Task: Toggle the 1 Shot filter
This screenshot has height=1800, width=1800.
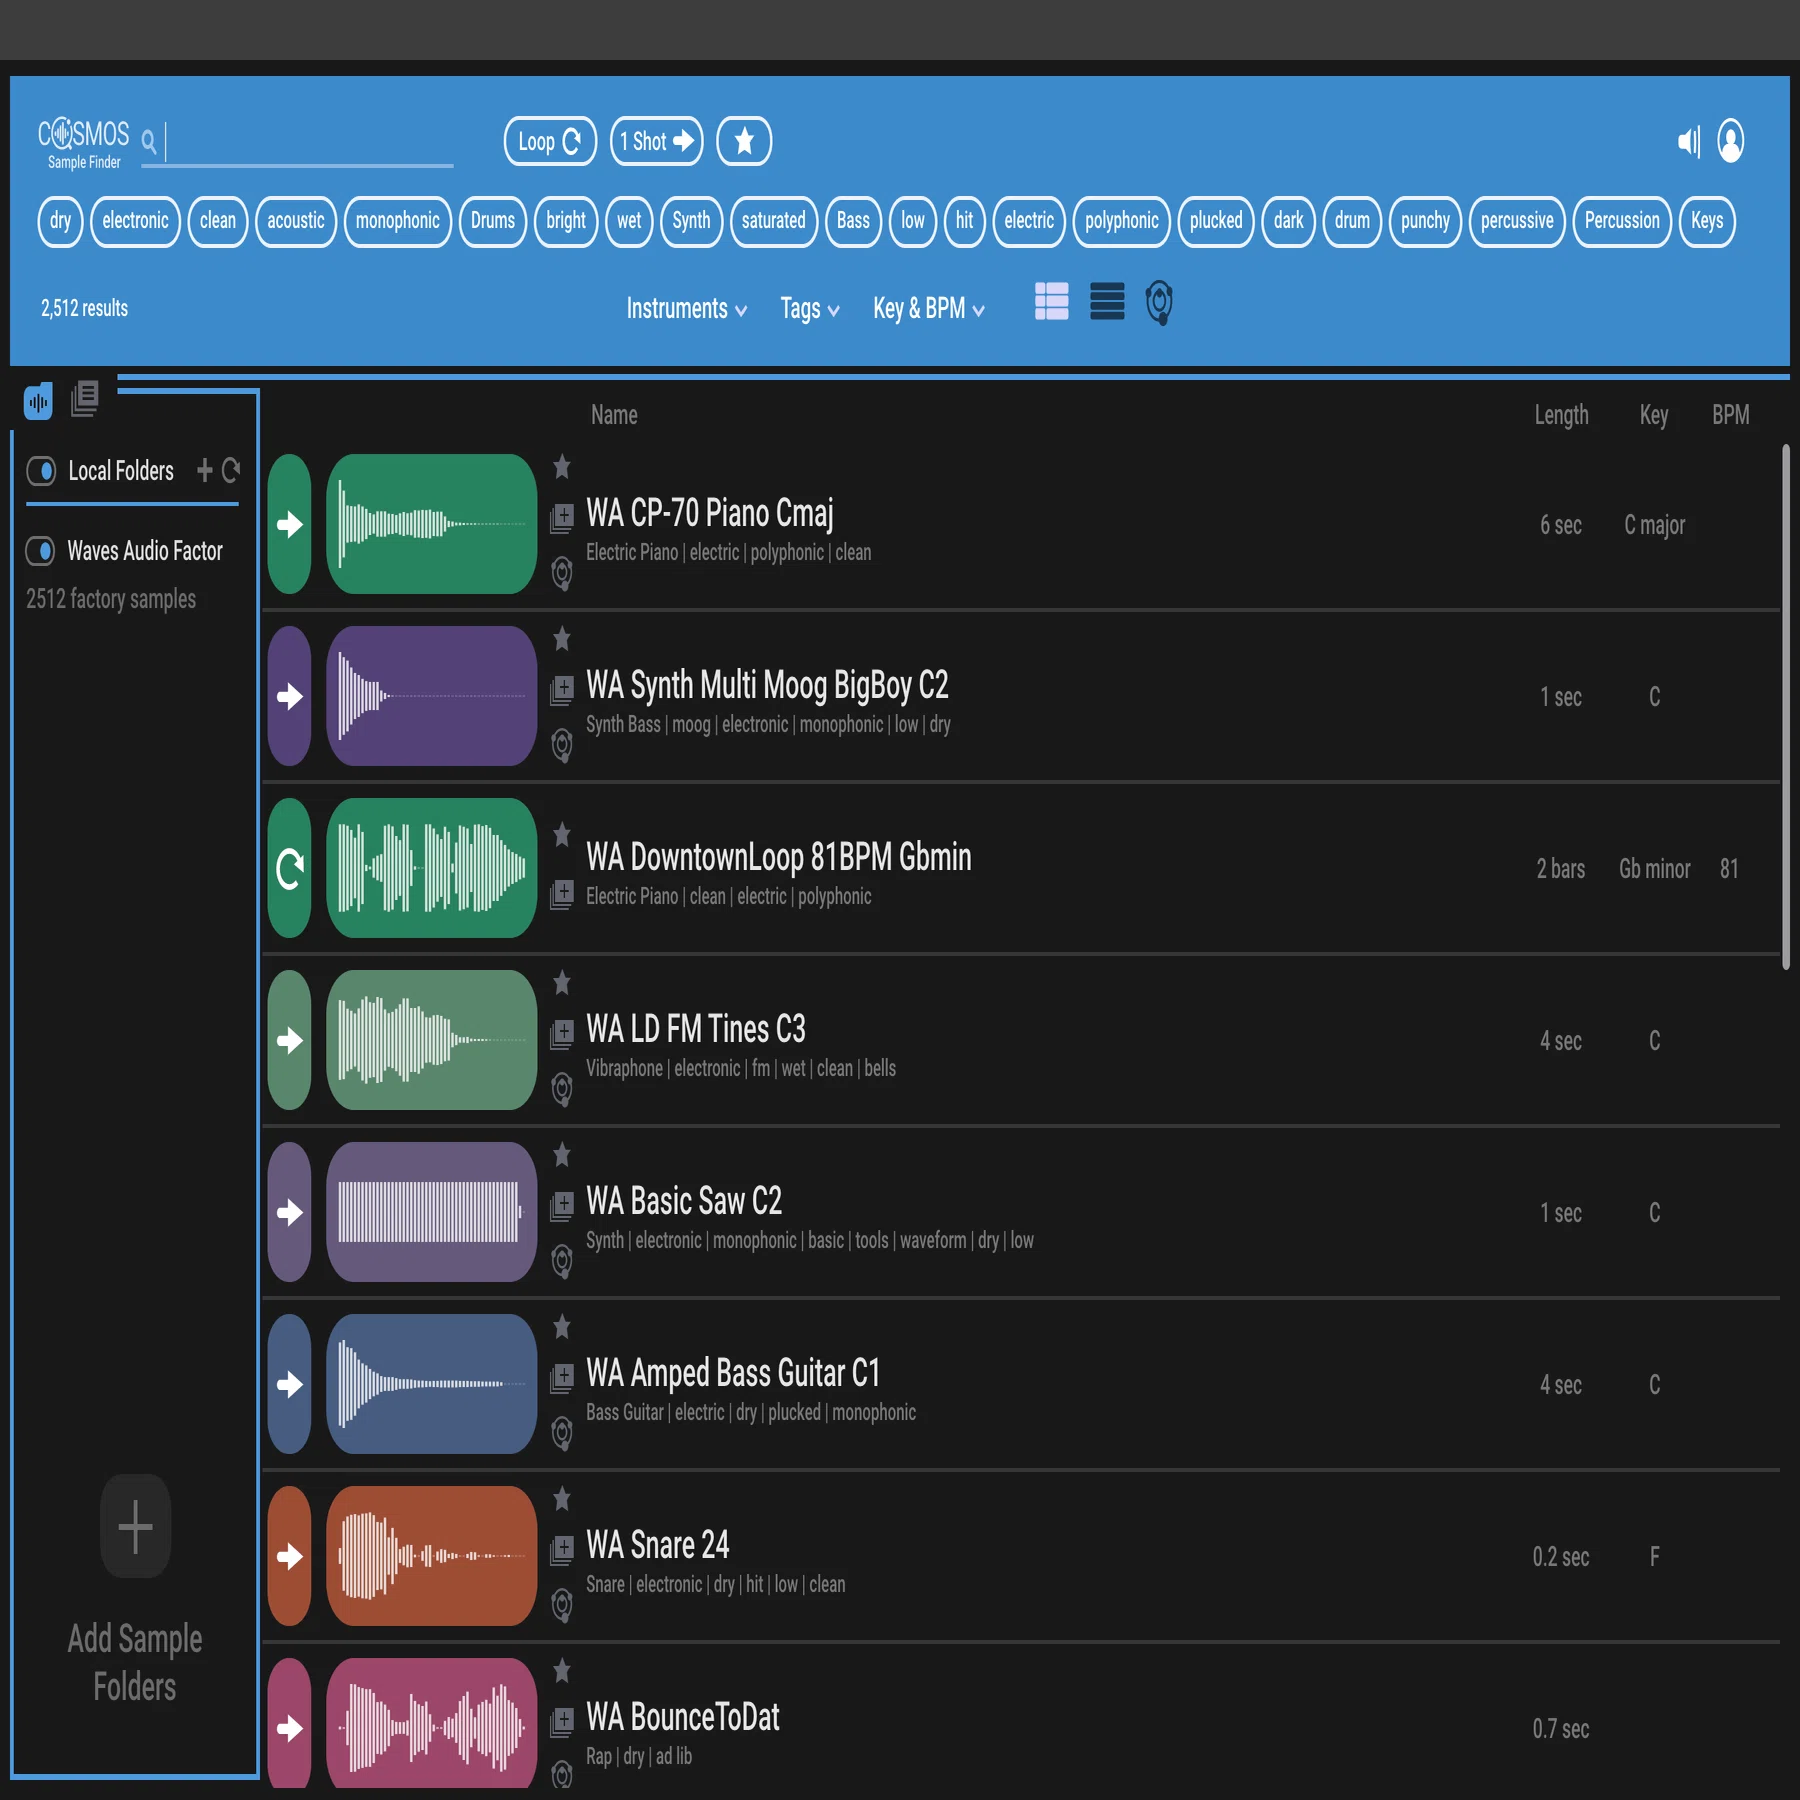Action: pos(656,141)
